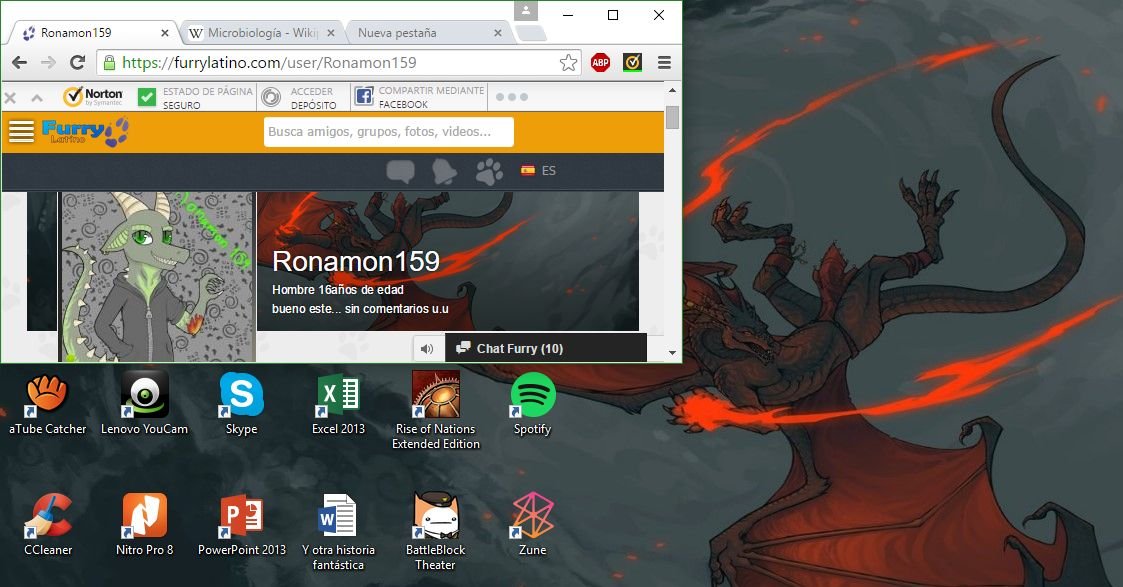Image resolution: width=1123 pixels, height=587 pixels.
Task: Close the Ronamon159 tab
Action: [x=165, y=33]
